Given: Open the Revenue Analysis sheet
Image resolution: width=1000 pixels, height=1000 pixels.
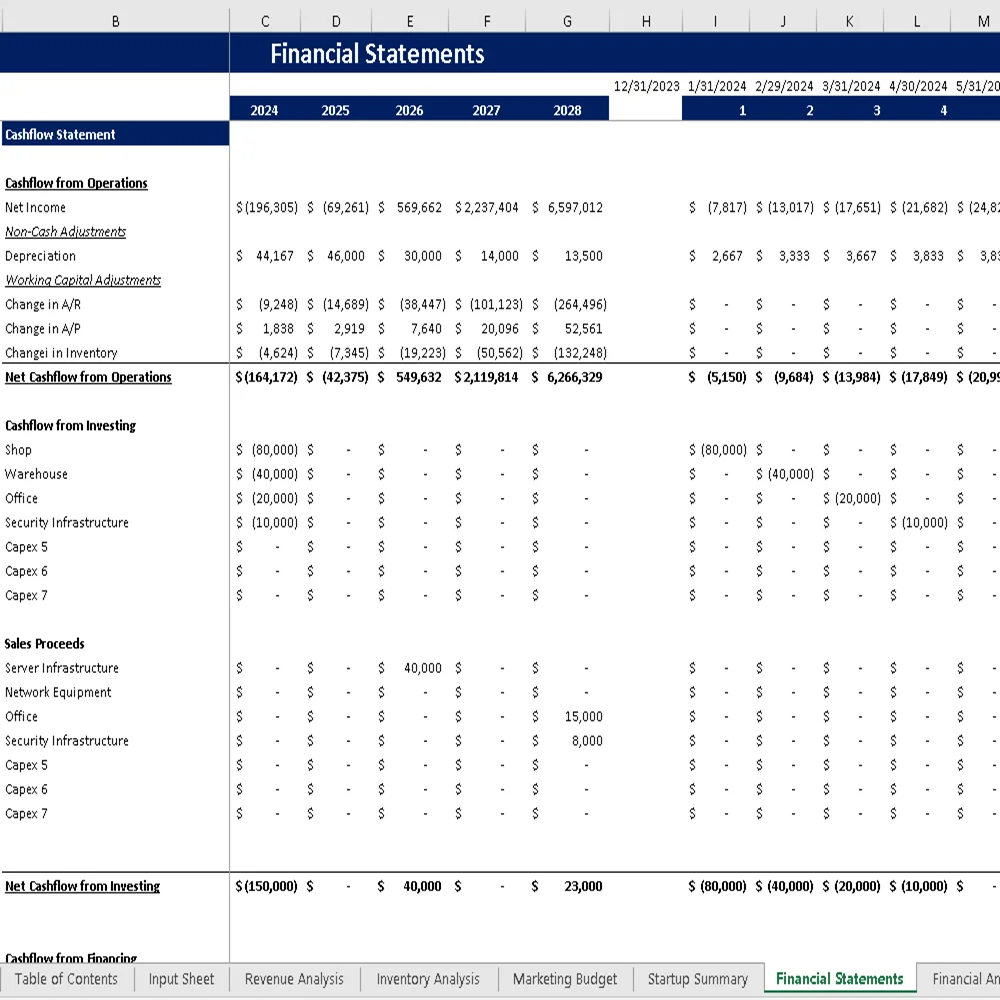Looking at the screenshot, I should (x=293, y=979).
